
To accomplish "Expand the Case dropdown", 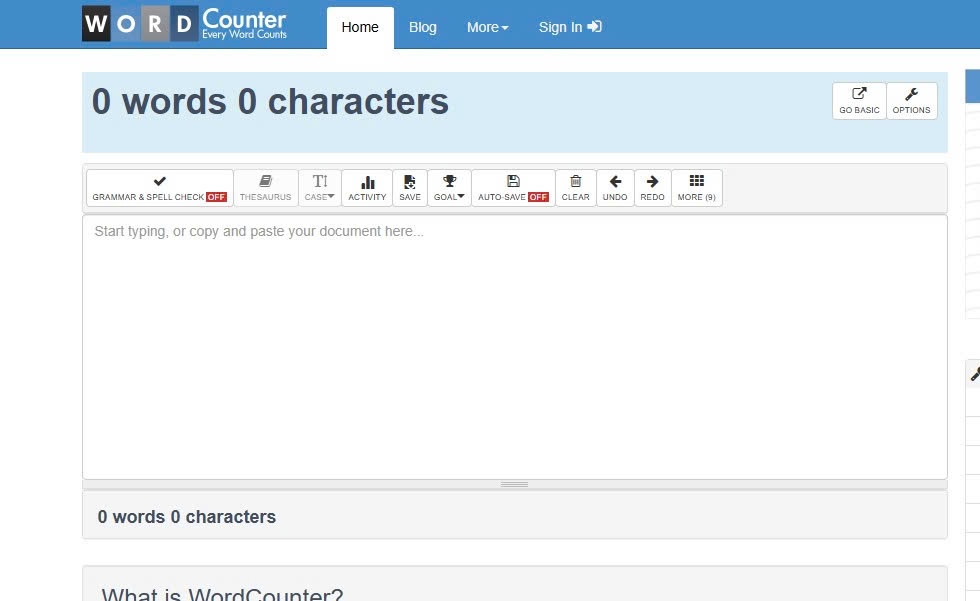I will click(x=320, y=187).
